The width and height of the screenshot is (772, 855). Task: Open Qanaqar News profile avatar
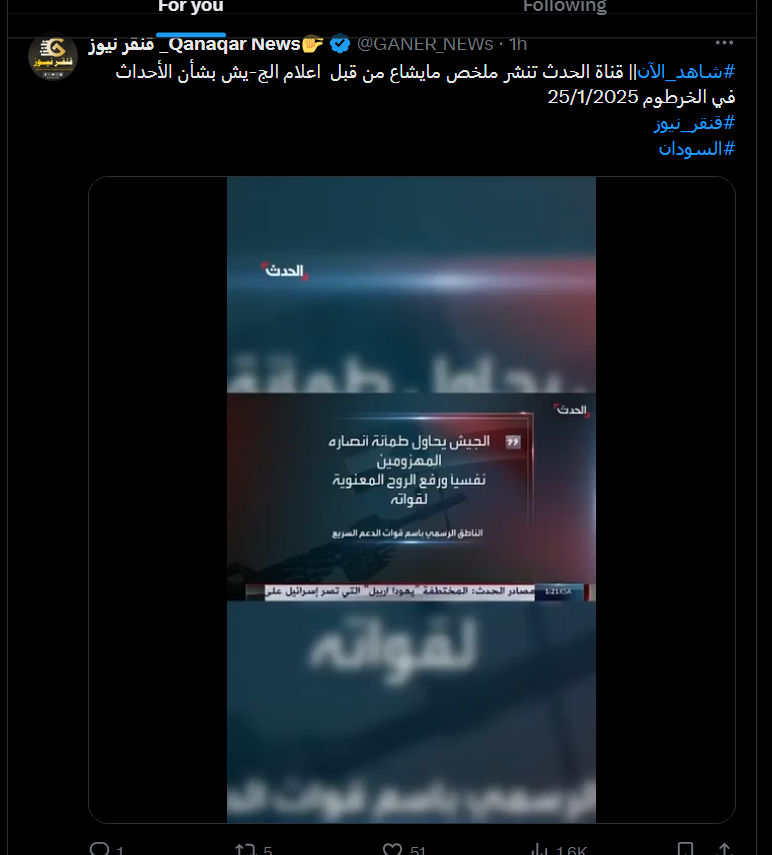pyautogui.click(x=53, y=56)
